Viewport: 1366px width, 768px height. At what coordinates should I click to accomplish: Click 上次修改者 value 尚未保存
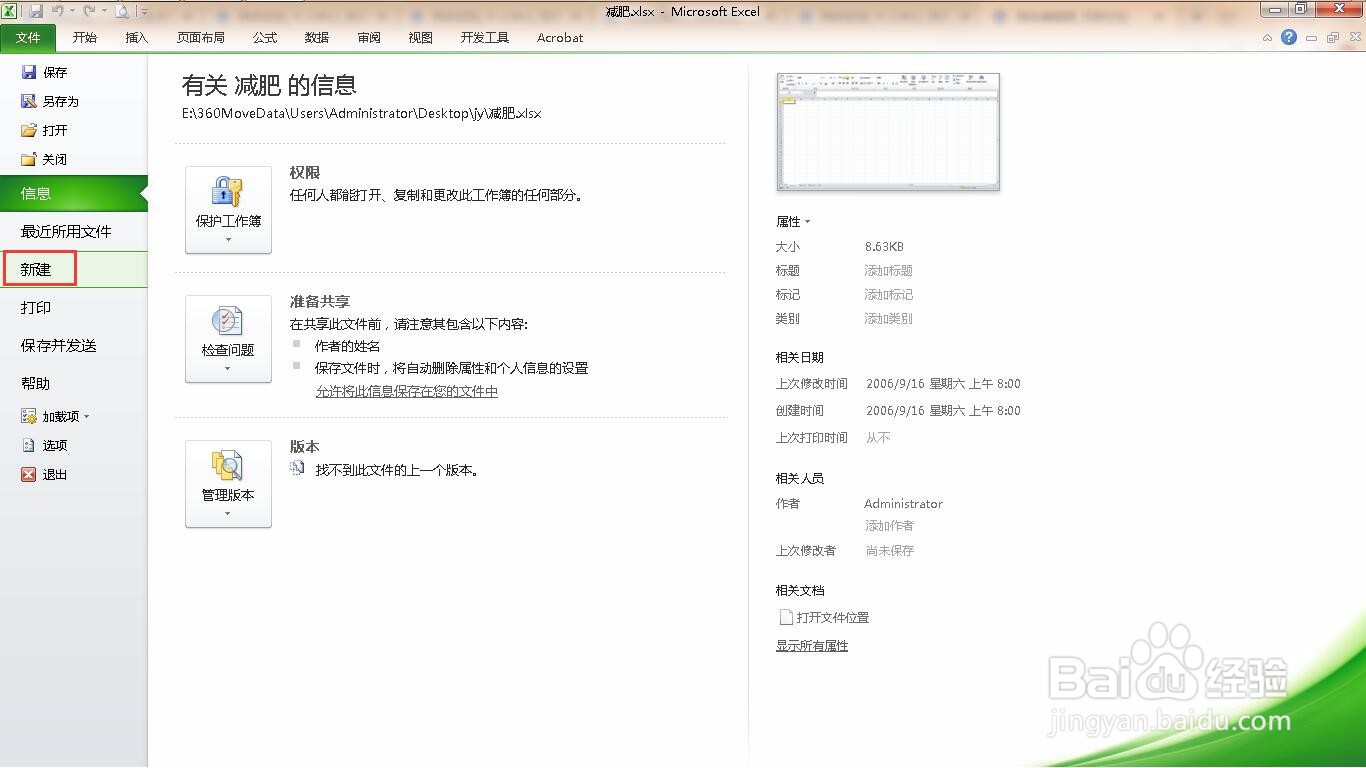(x=890, y=551)
